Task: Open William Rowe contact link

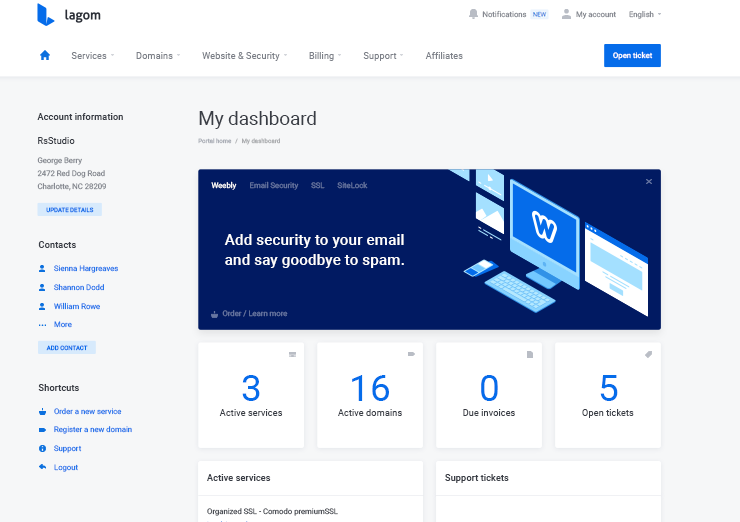Action: (77, 306)
